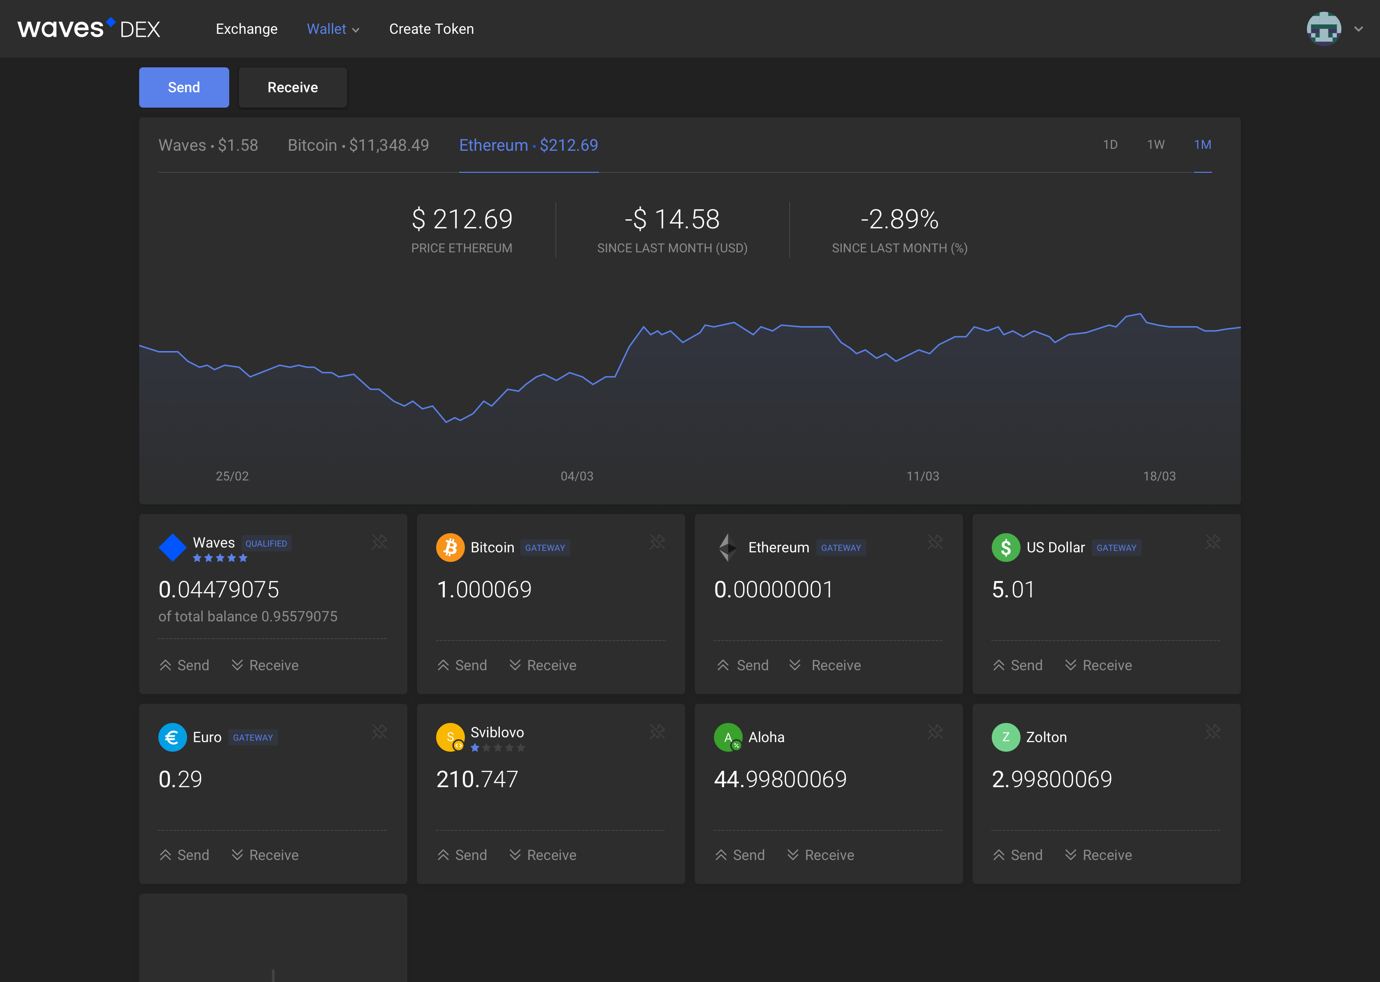The width and height of the screenshot is (1380, 982).
Task: Click the -2.89% monthly change value
Action: [899, 219]
